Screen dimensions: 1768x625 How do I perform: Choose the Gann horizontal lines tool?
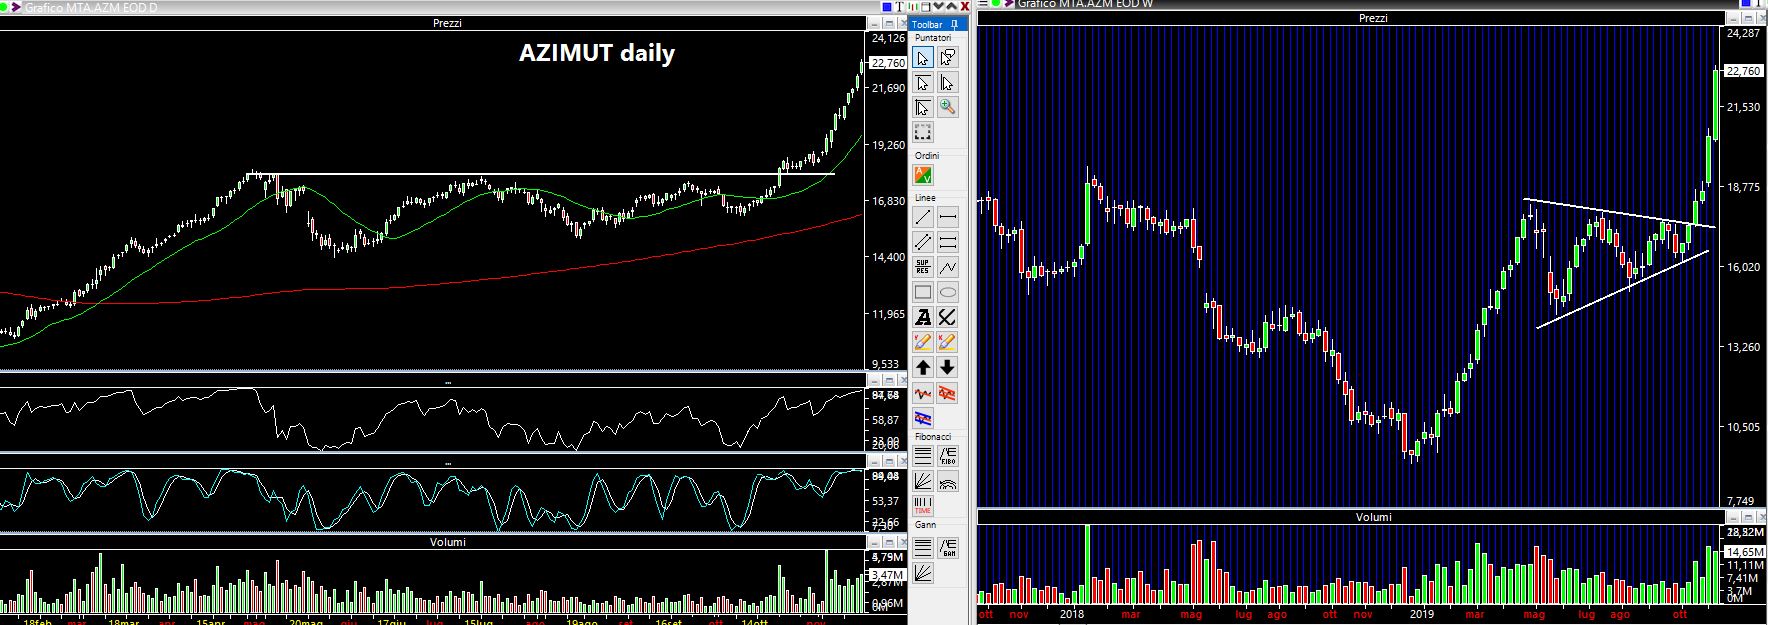923,547
